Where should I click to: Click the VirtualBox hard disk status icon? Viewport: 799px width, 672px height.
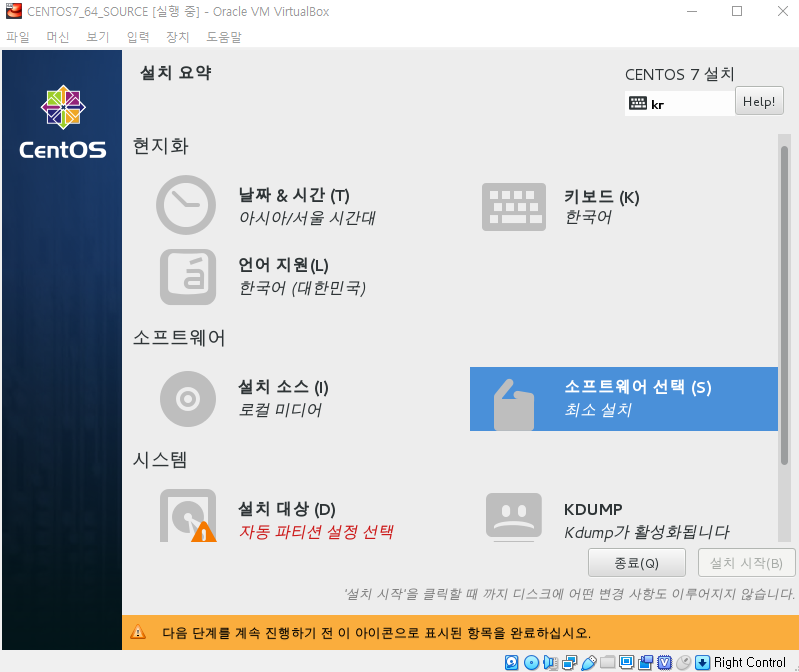pyautogui.click(x=512, y=662)
